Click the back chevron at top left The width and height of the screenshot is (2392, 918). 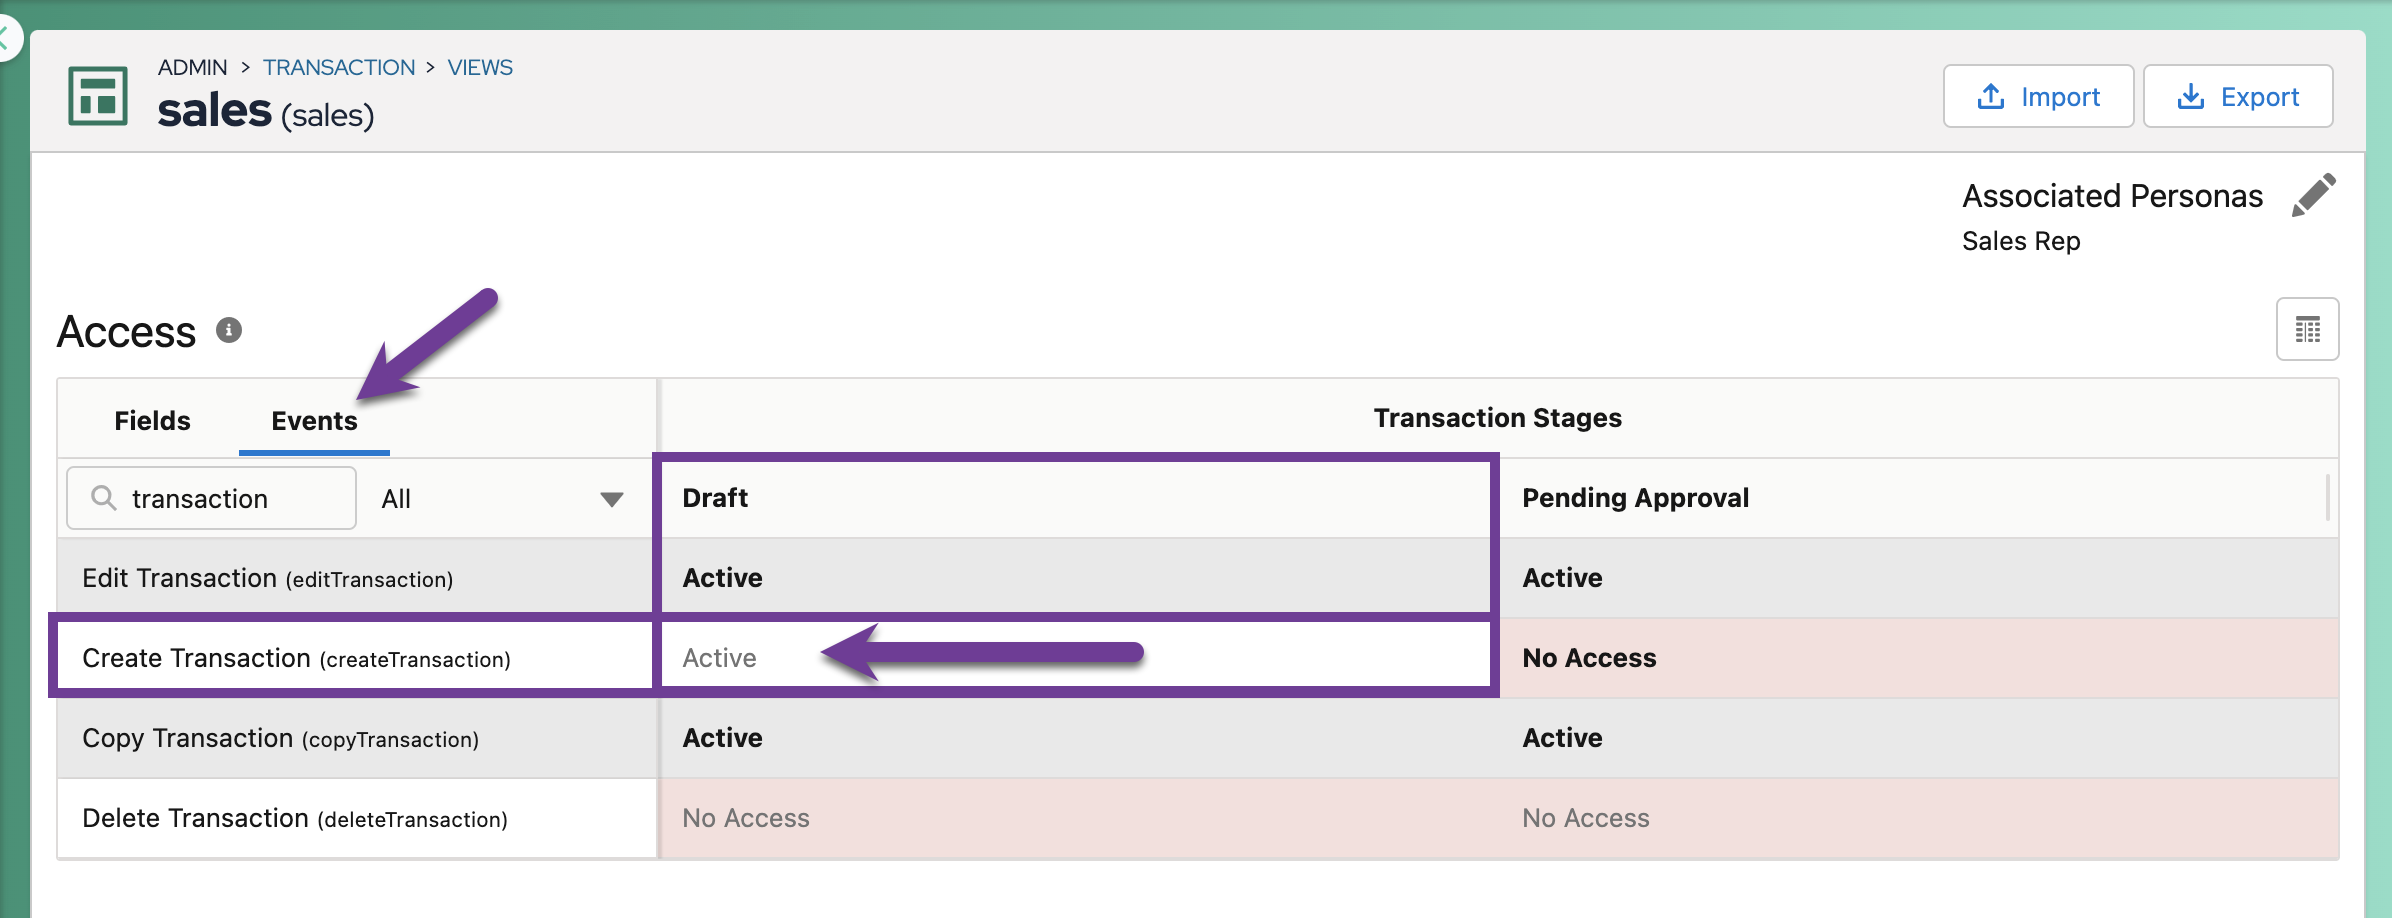point(6,39)
